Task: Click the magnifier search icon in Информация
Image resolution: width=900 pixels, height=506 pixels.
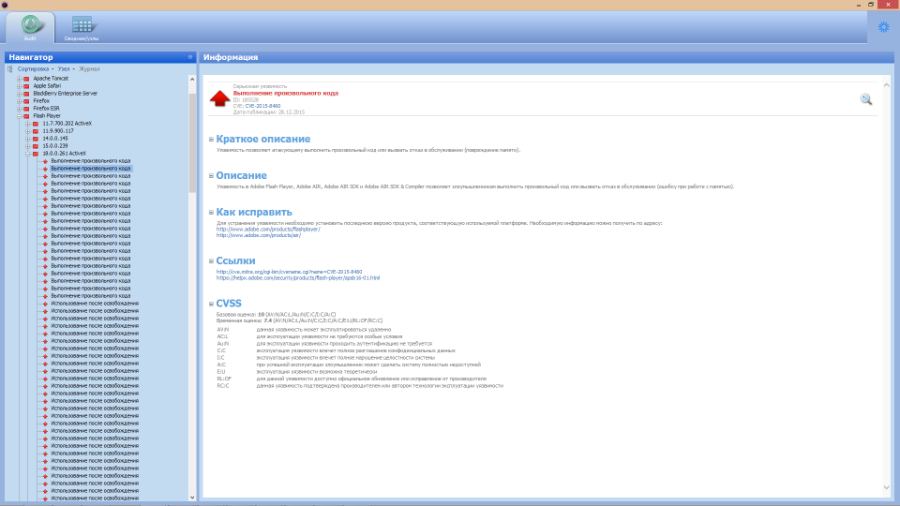Action: pyautogui.click(x=866, y=100)
